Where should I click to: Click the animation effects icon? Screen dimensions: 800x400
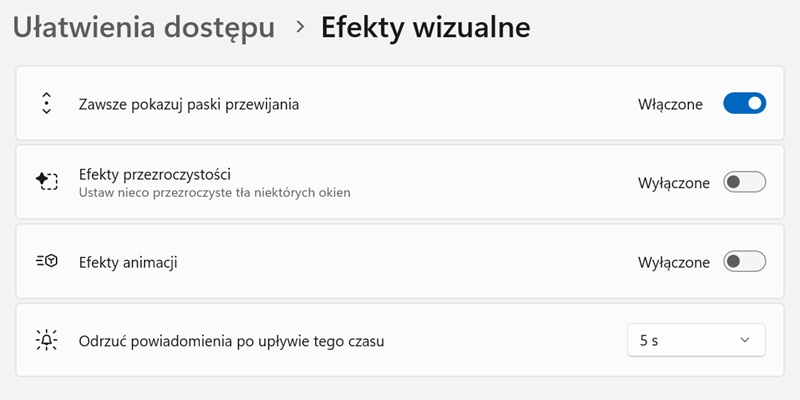coord(46,262)
